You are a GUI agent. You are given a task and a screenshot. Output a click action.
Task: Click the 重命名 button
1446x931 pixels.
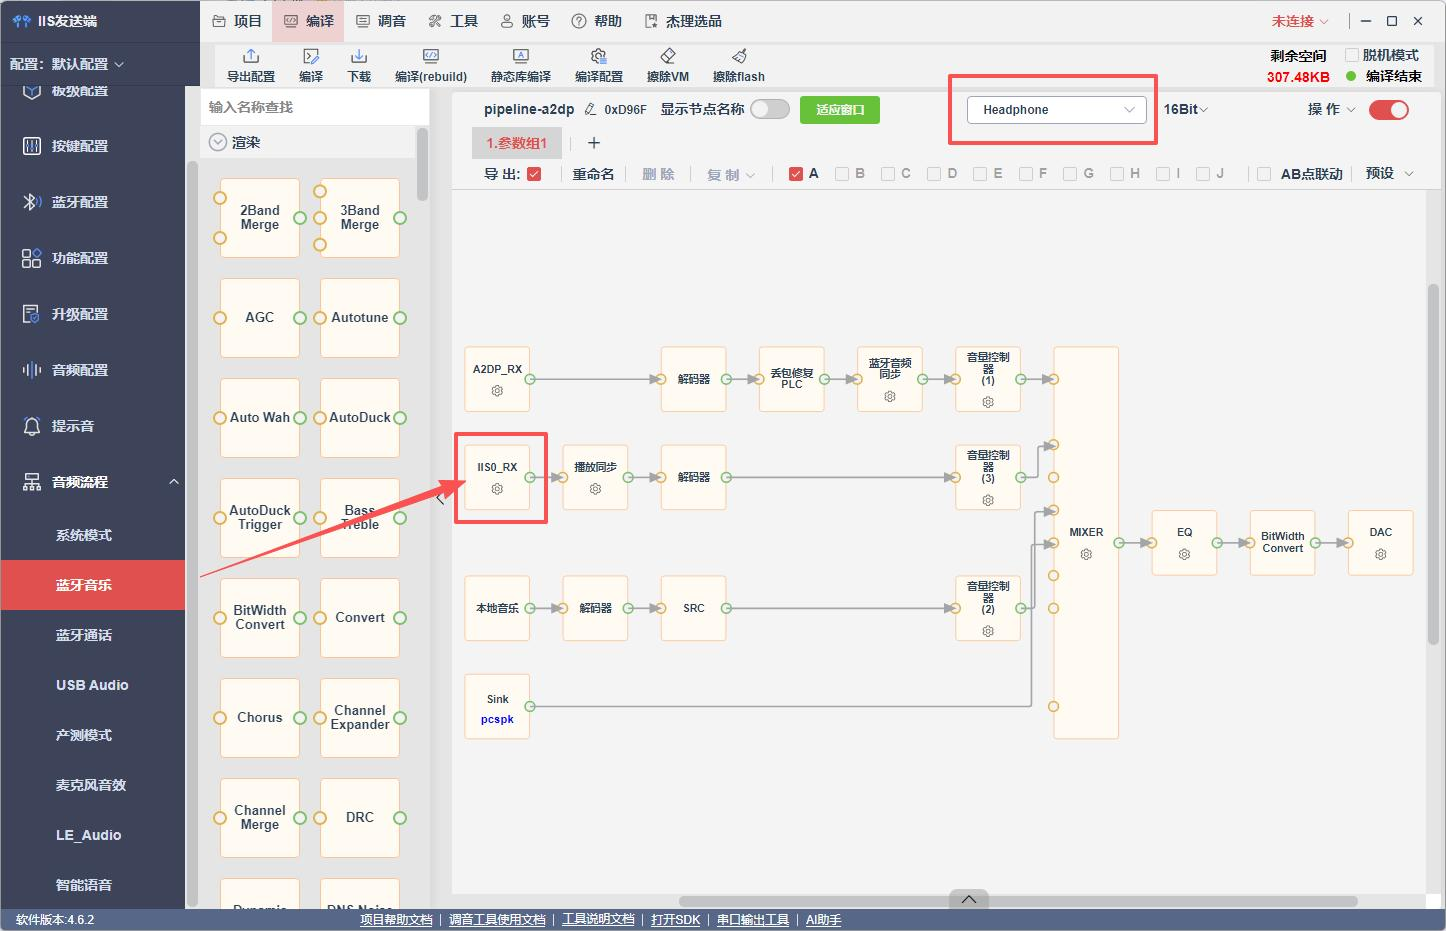(x=593, y=174)
